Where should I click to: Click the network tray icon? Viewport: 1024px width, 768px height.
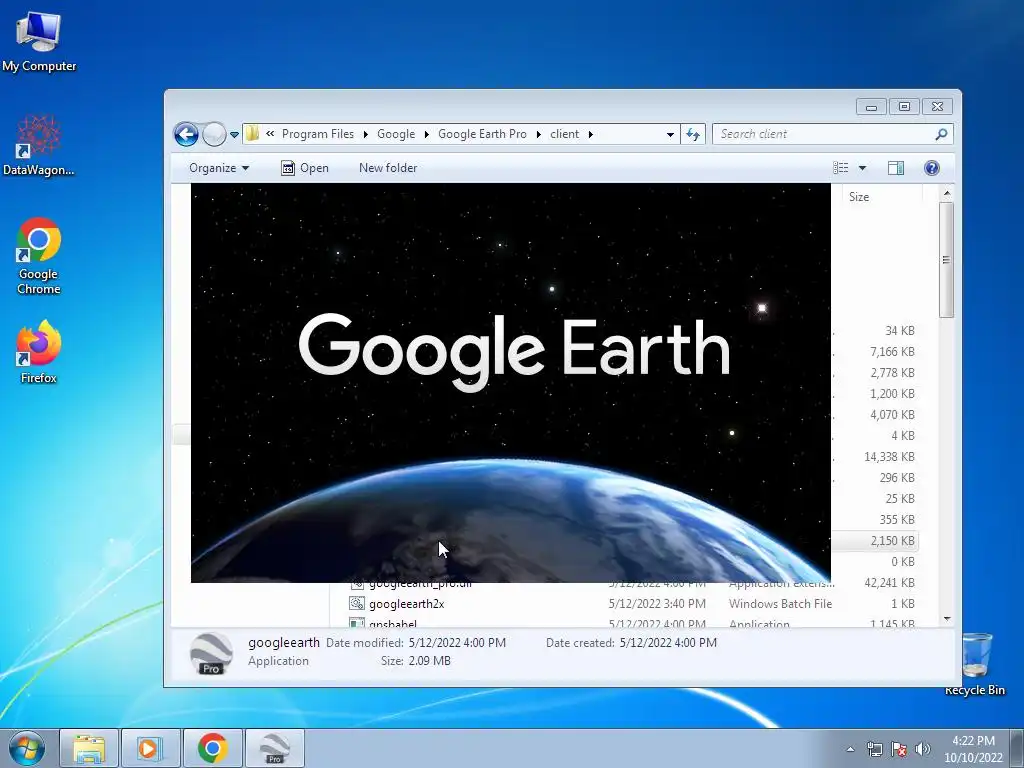coord(874,749)
